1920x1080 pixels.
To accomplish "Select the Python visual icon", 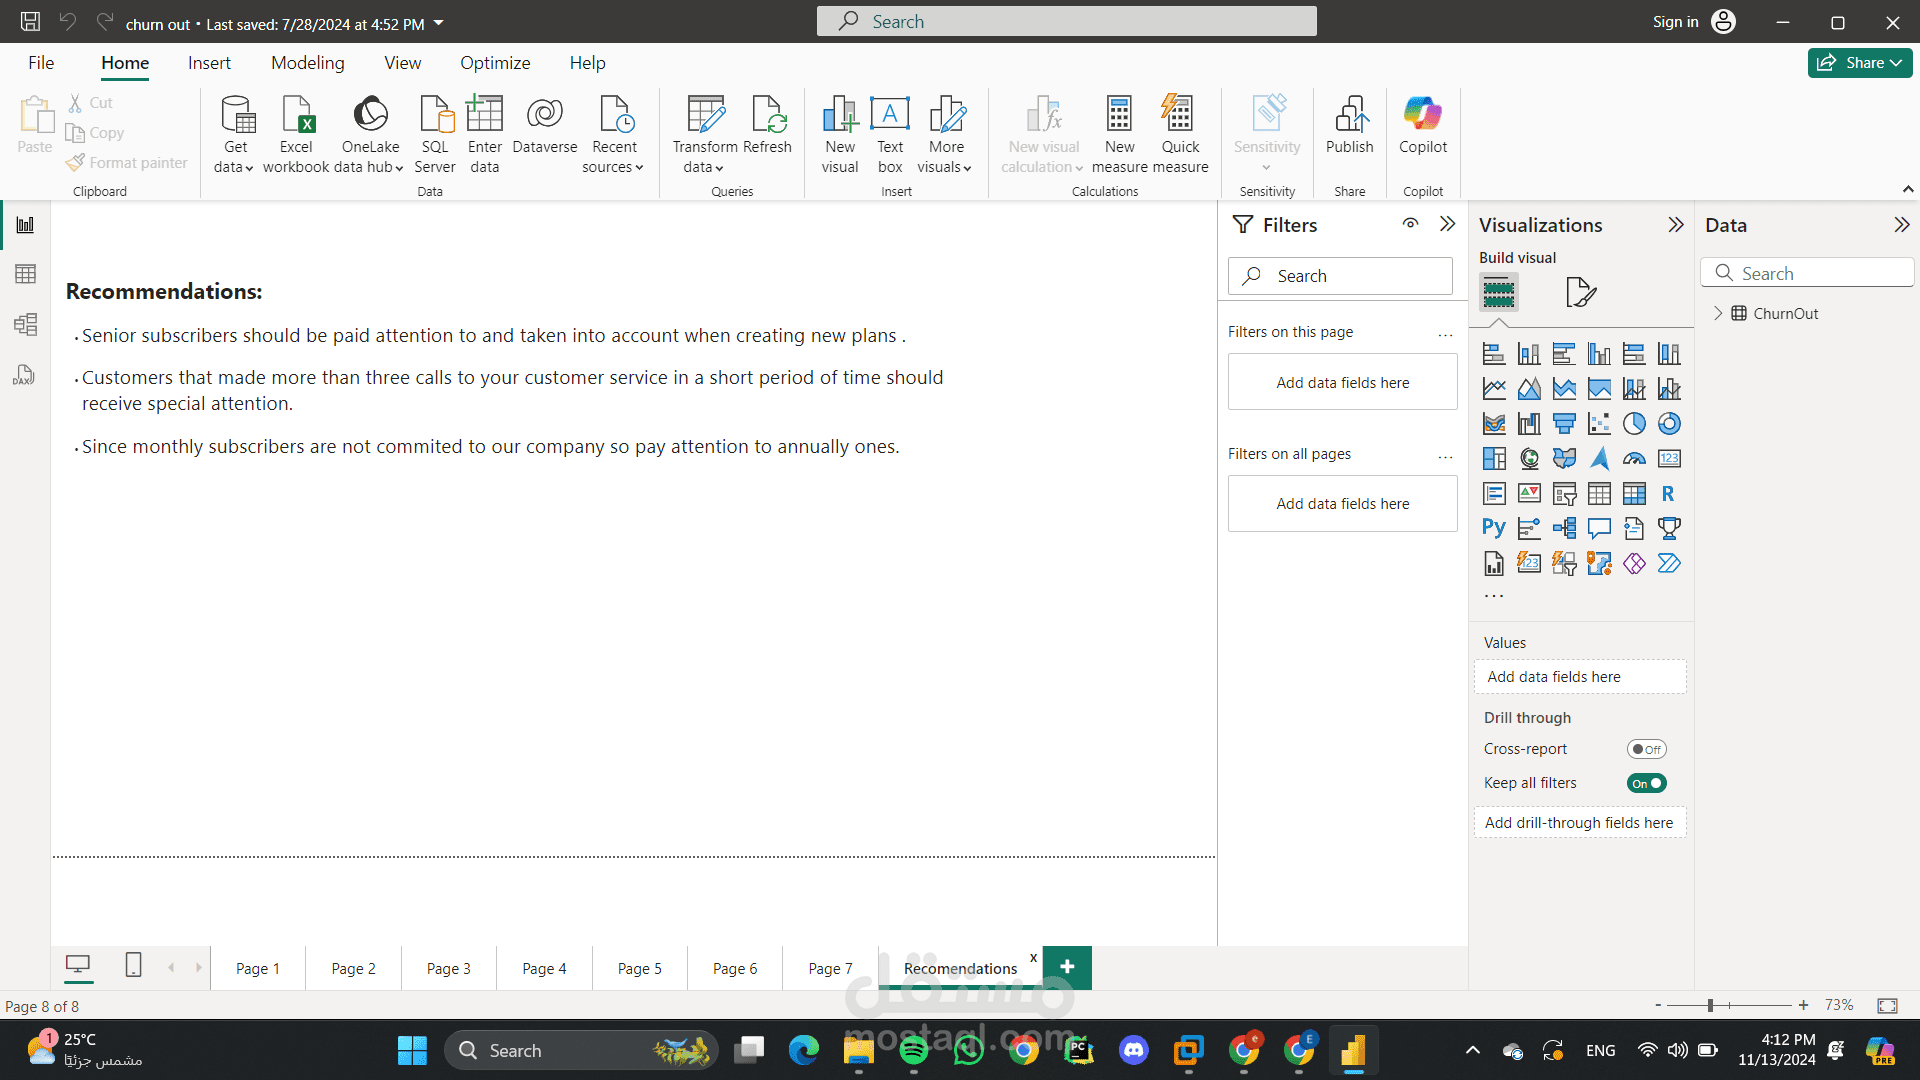I will point(1494,528).
